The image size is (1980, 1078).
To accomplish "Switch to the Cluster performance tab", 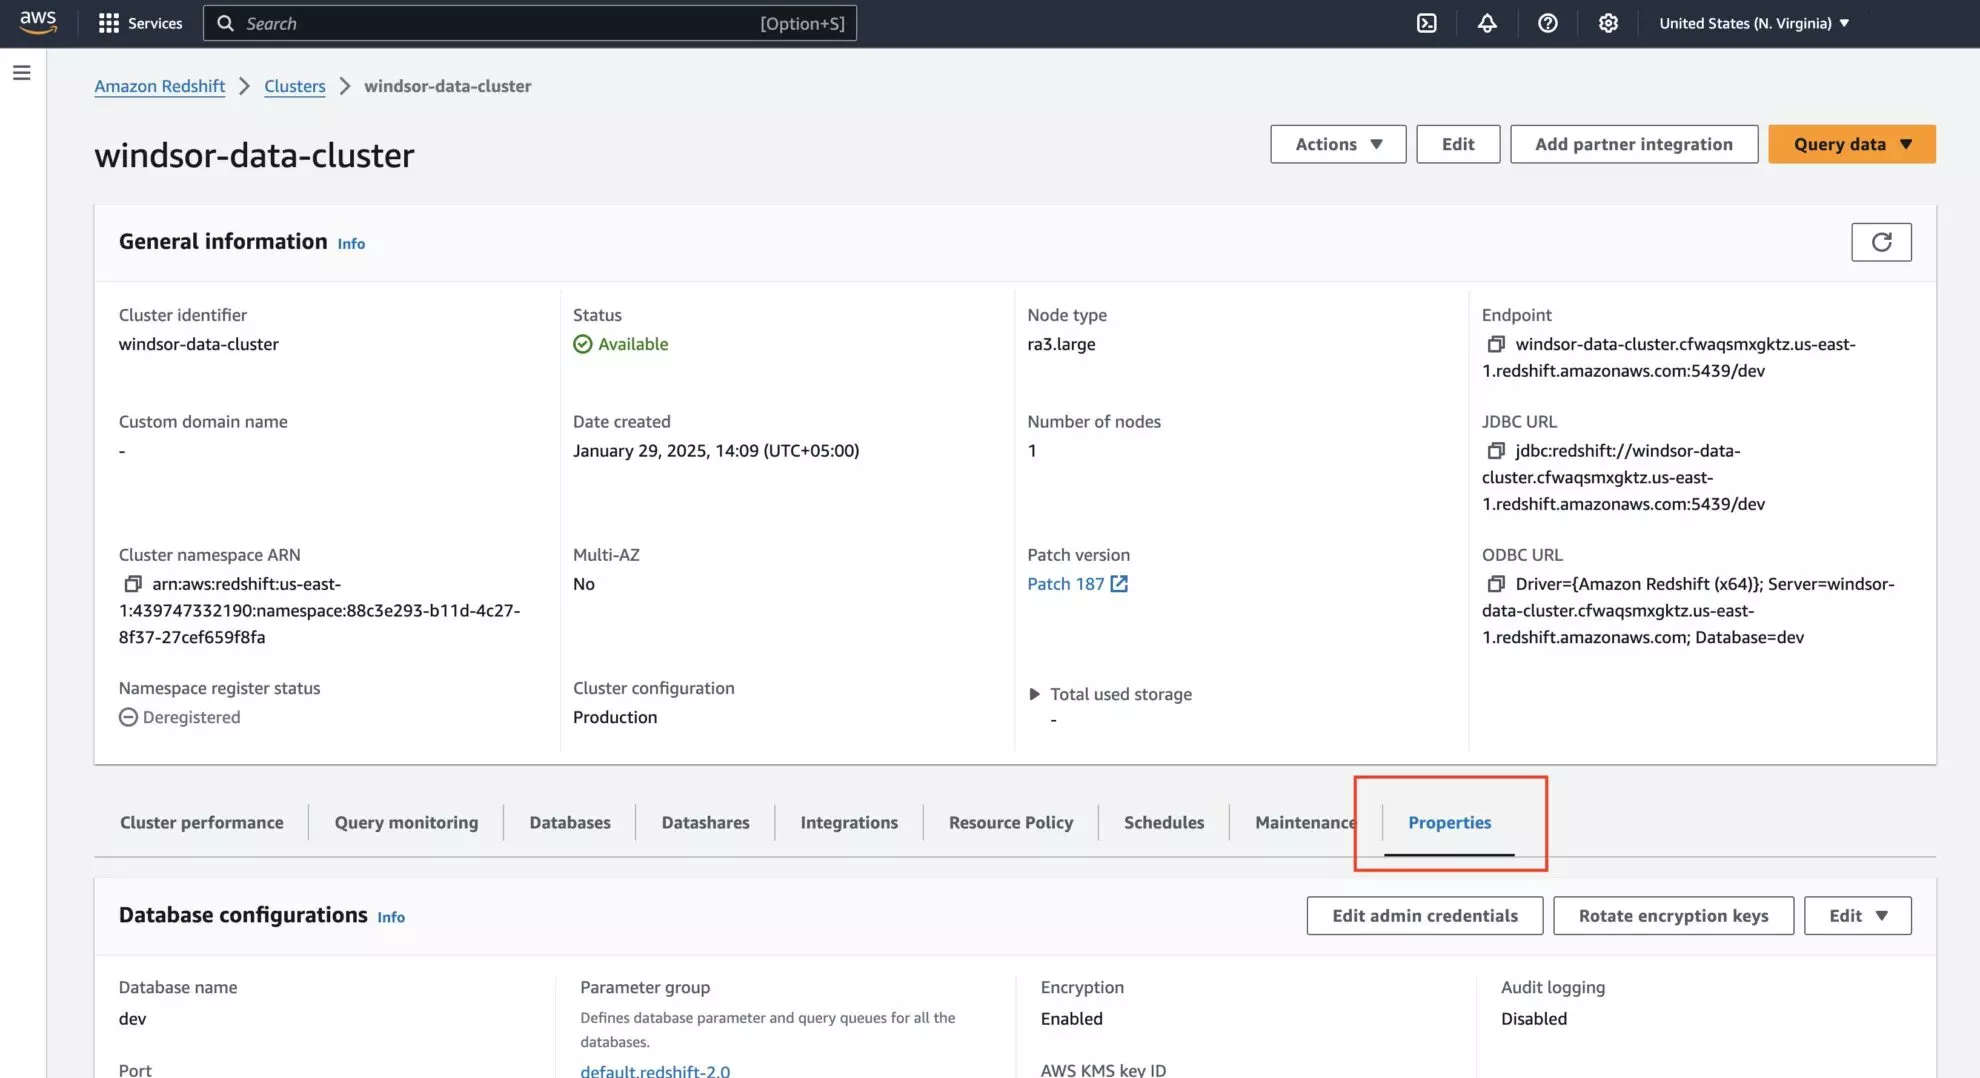I will (x=202, y=823).
